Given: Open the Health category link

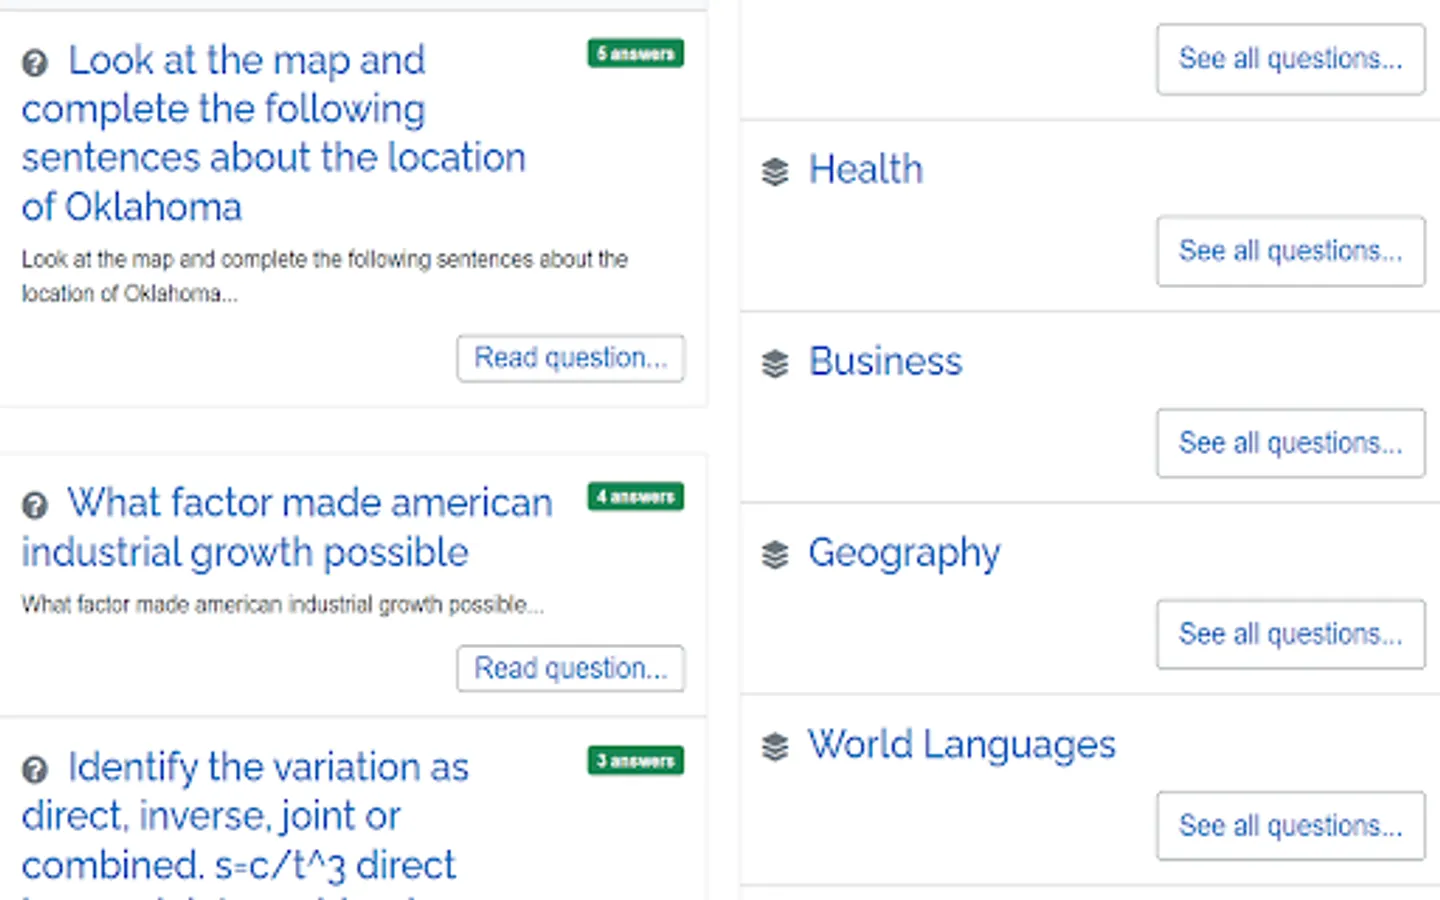Looking at the screenshot, I should (x=865, y=170).
